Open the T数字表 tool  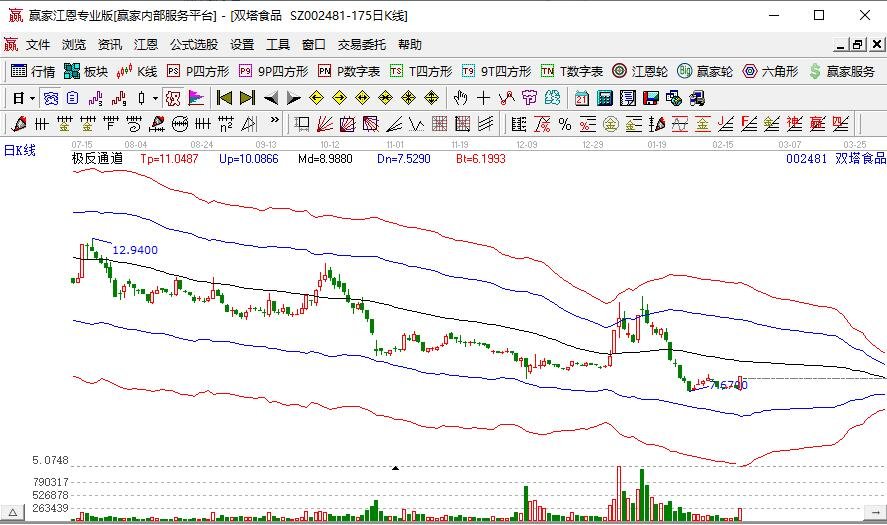(x=571, y=71)
